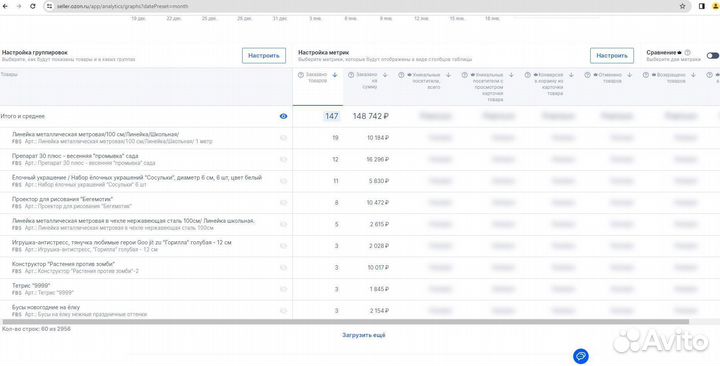Sort by visitors with card view arrow

512,75
